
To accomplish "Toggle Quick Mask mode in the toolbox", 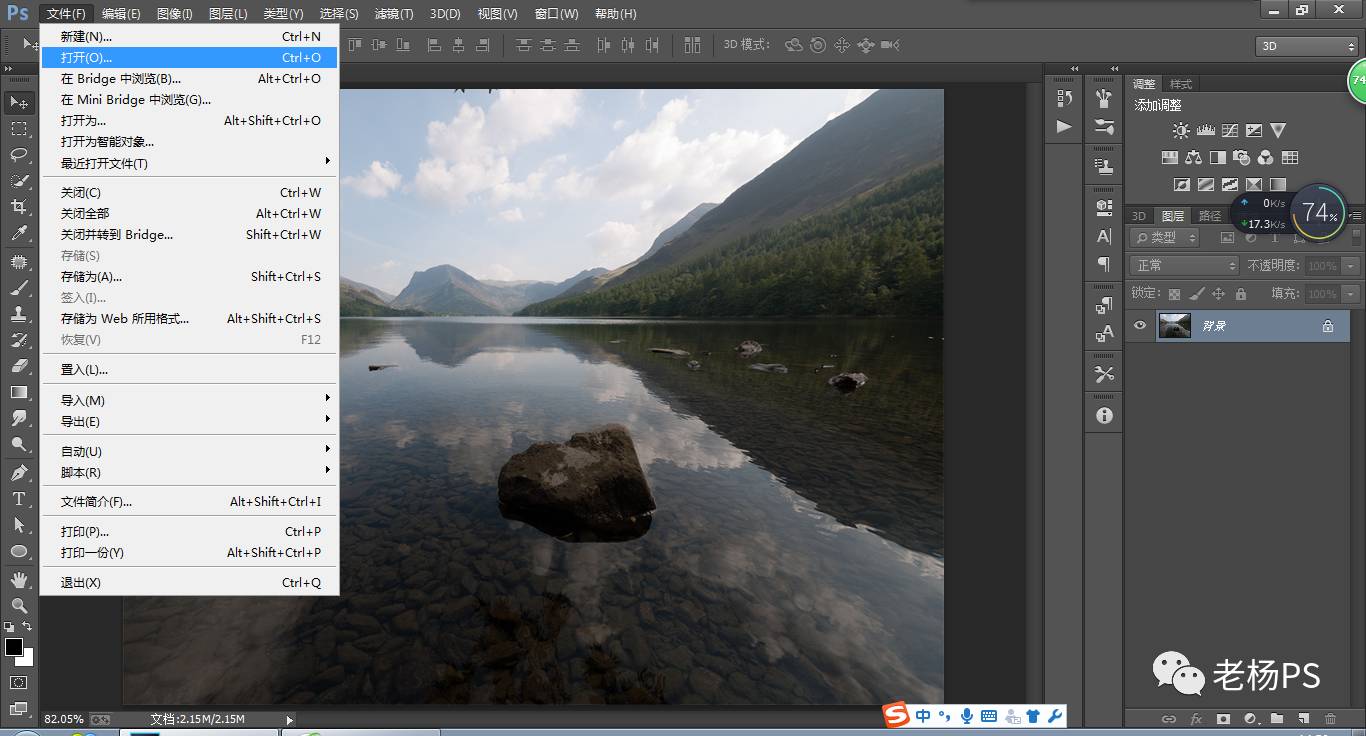I will 19,682.
